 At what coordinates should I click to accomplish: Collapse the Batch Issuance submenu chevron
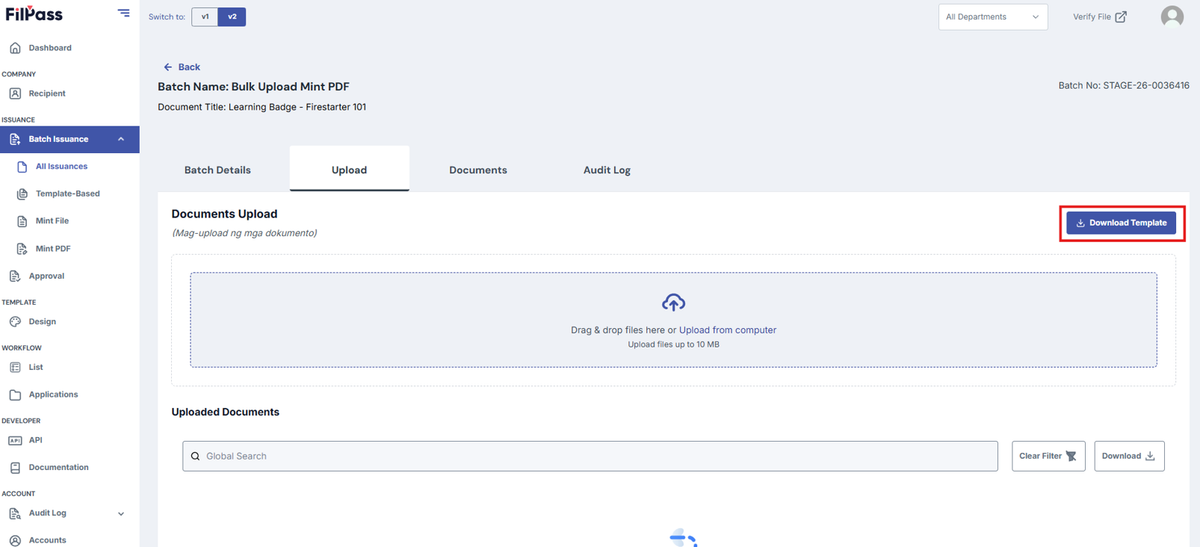[x=121, y=139]
